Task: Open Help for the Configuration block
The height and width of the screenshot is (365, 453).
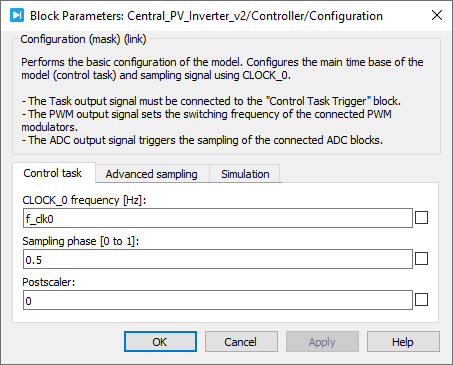Action: (x=403, y=342)
